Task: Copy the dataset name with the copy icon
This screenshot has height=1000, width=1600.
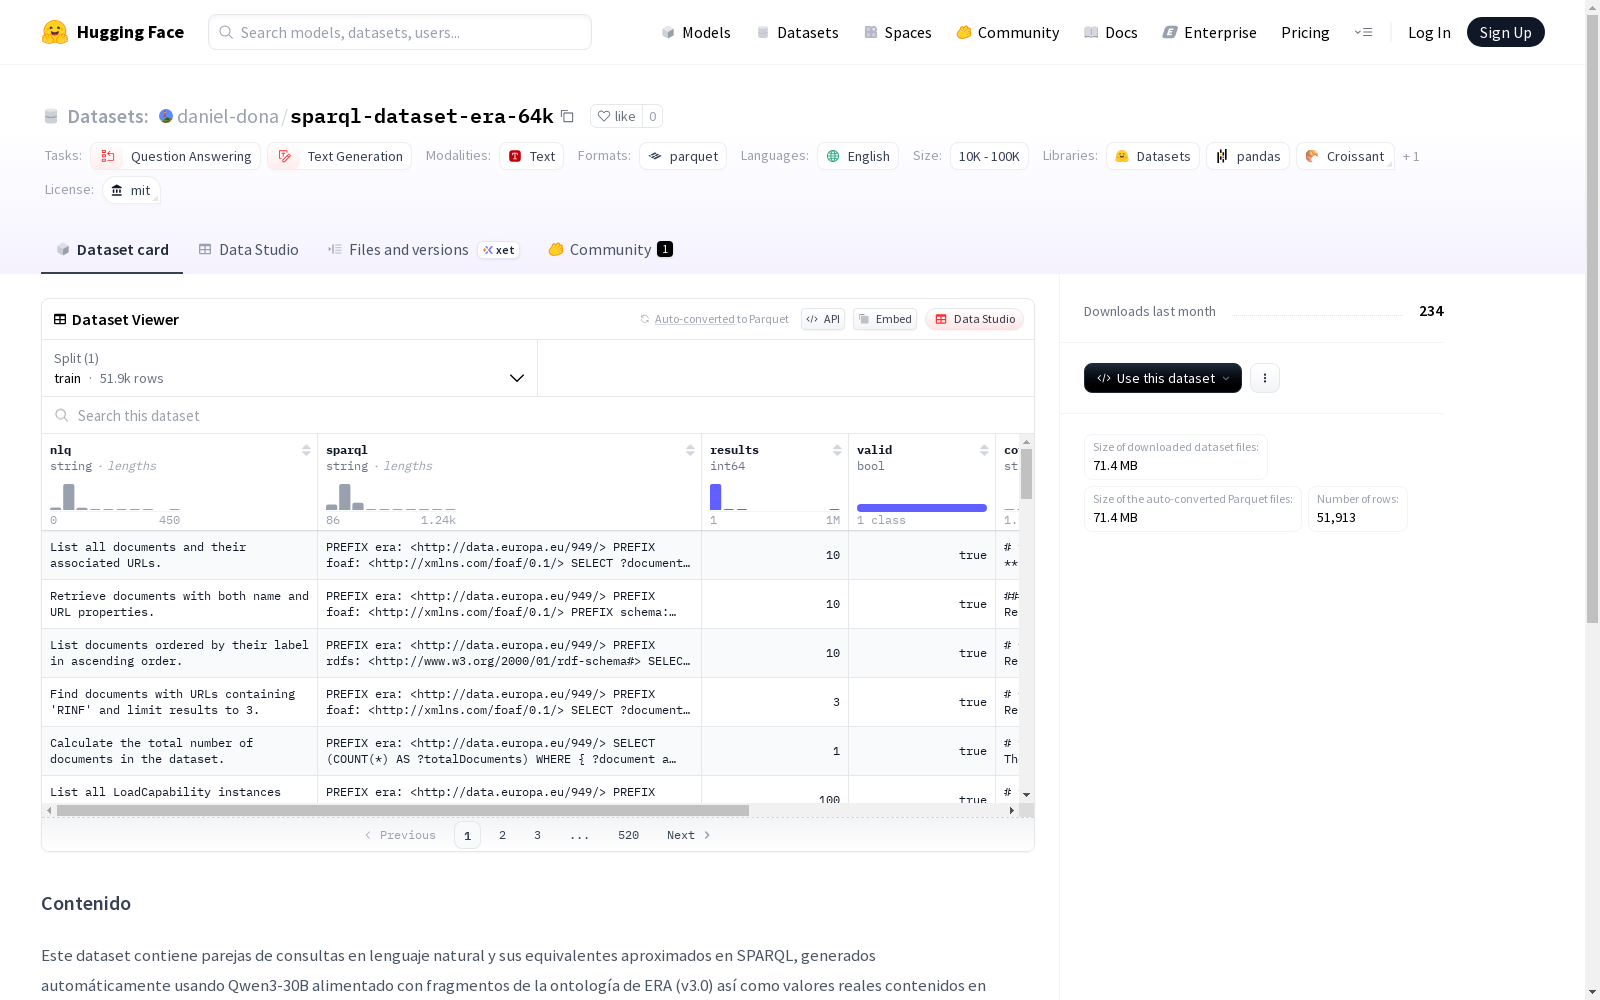Action: click(567, 116)
